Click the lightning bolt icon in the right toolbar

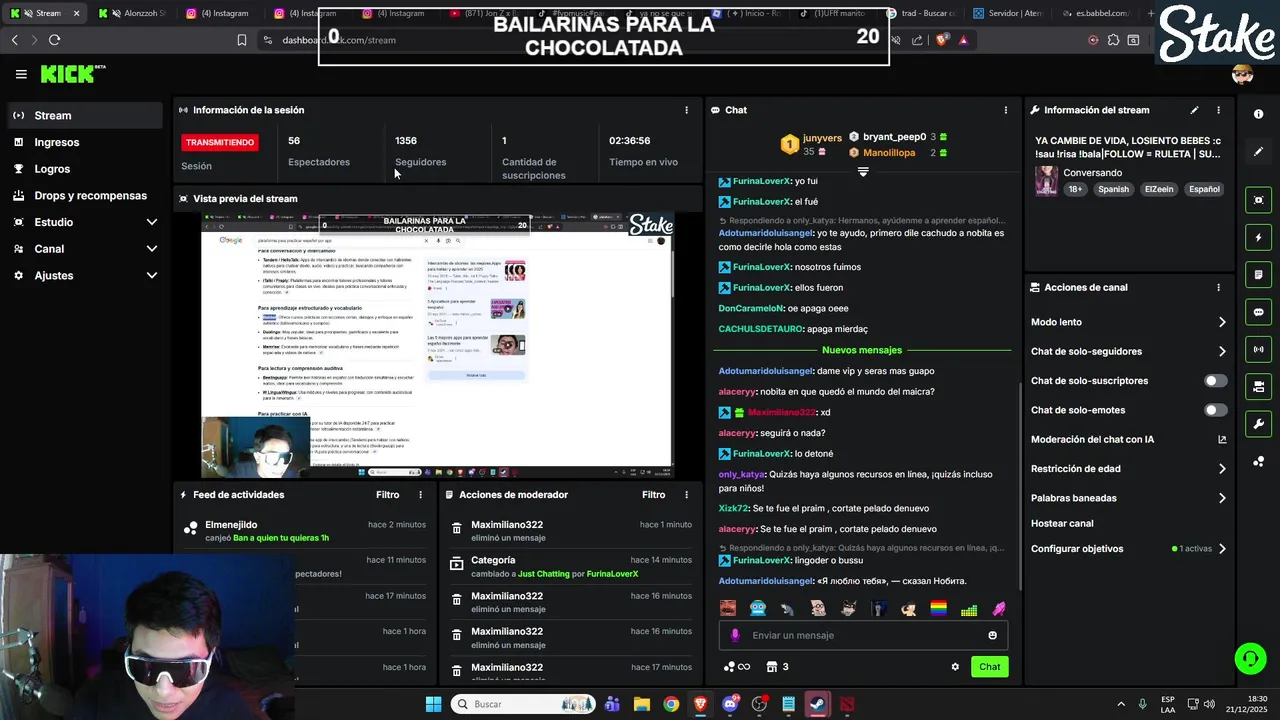coord(1258,238)
